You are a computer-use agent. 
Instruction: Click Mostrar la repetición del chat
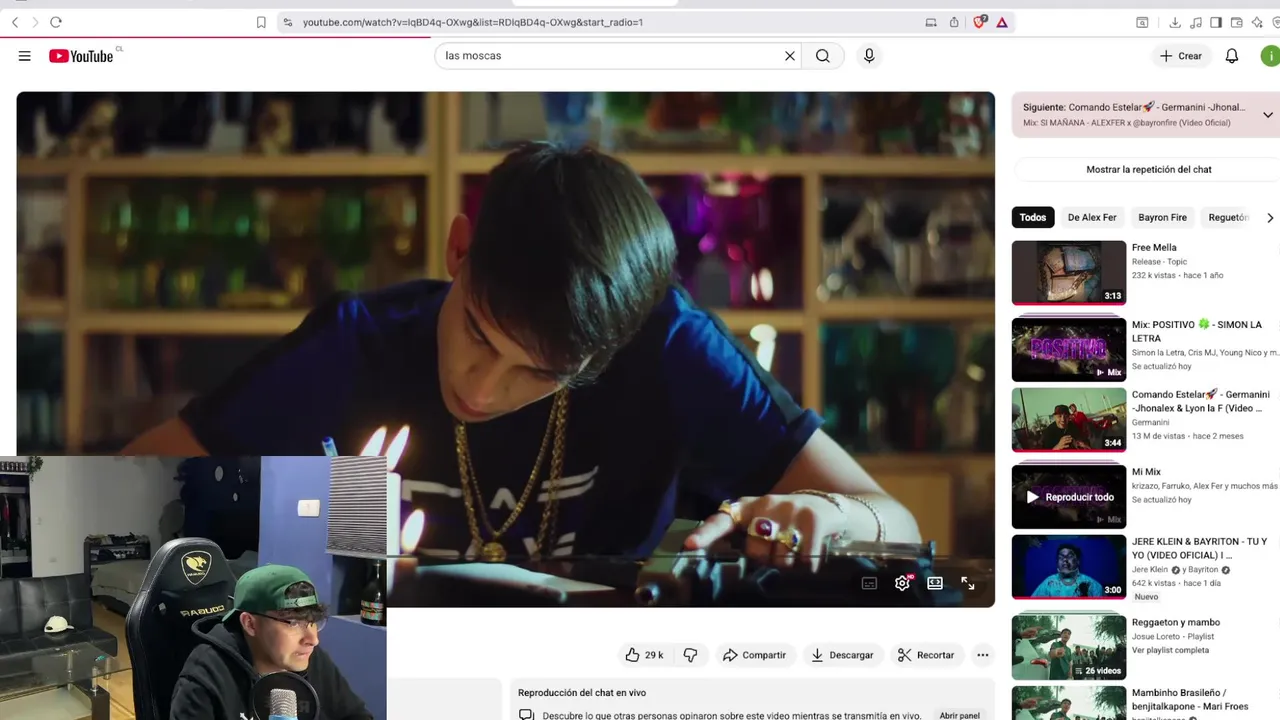coord(1149,170)
